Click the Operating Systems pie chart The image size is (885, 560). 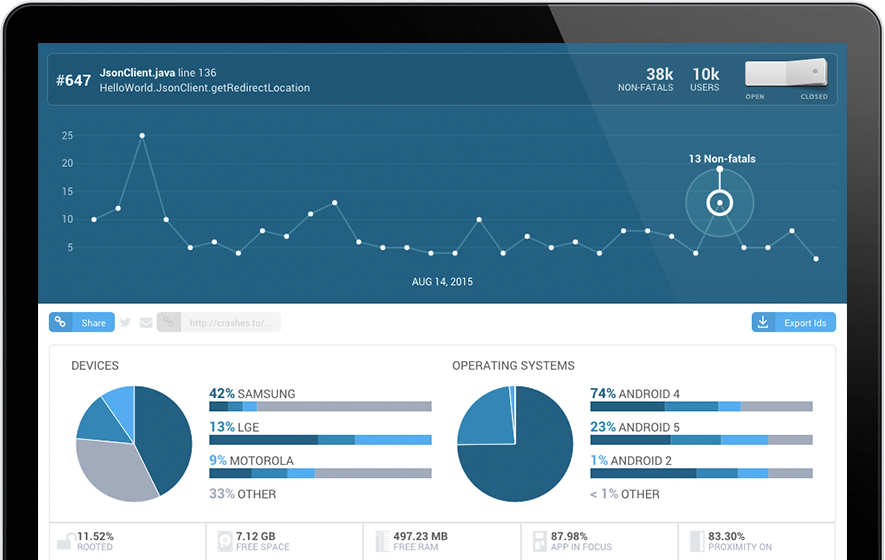(515, 444)
